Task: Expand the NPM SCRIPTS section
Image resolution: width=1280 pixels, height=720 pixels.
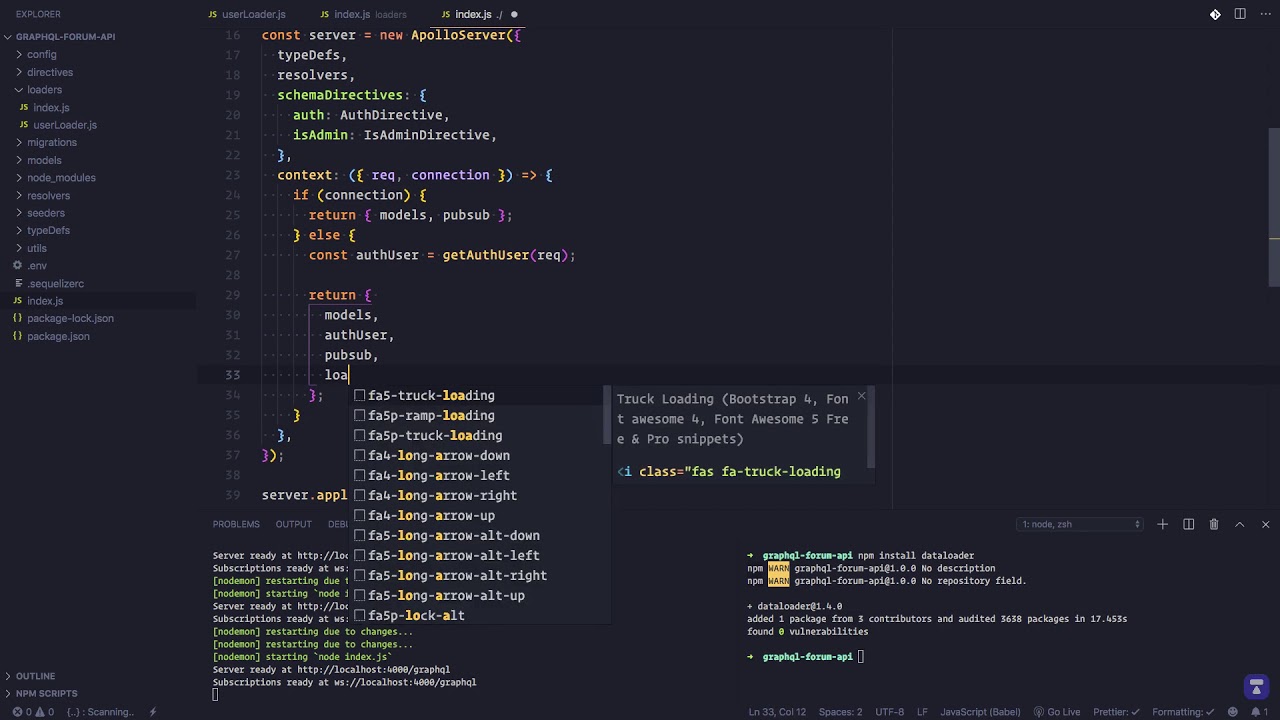Action: 98,693
